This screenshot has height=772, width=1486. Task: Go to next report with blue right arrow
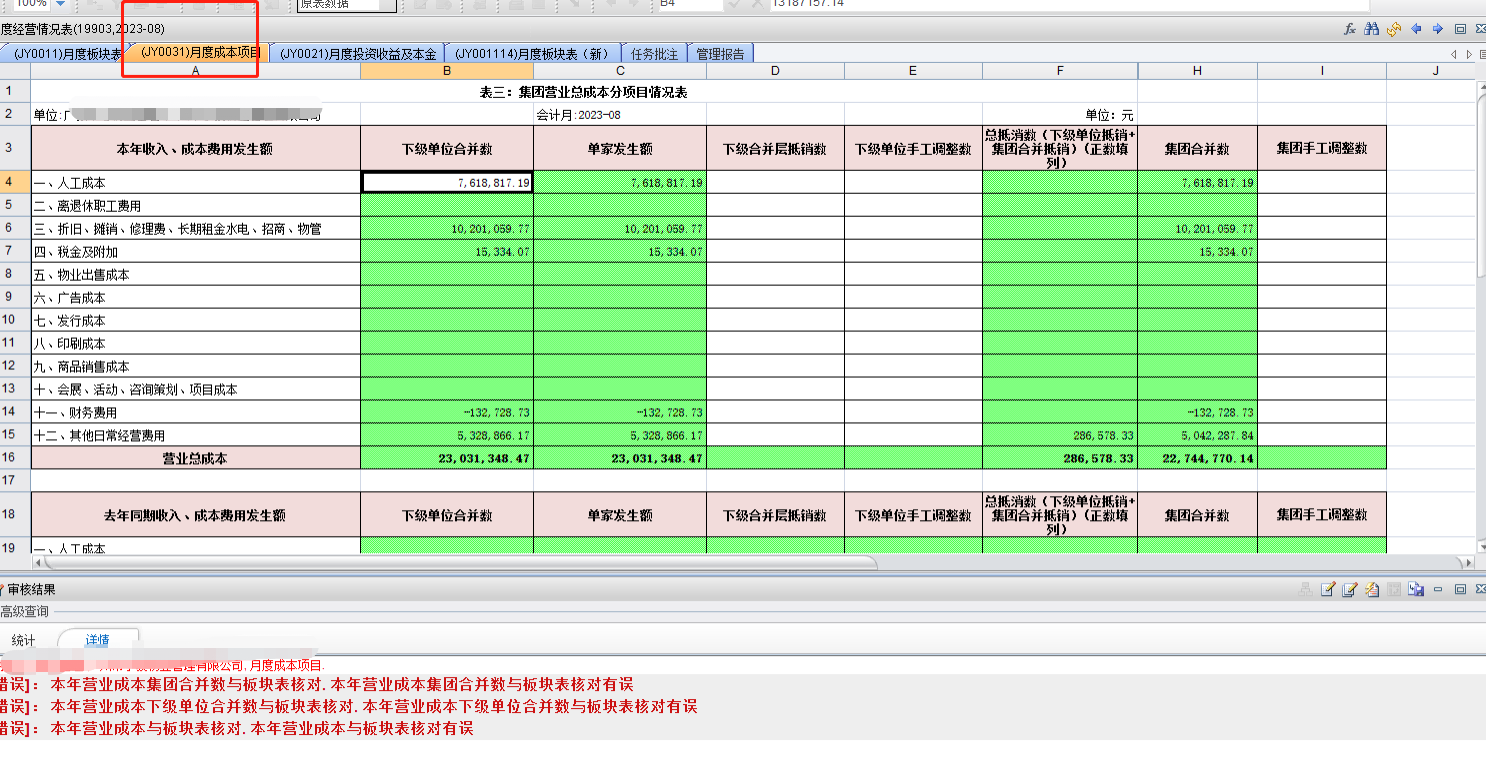1438,29
